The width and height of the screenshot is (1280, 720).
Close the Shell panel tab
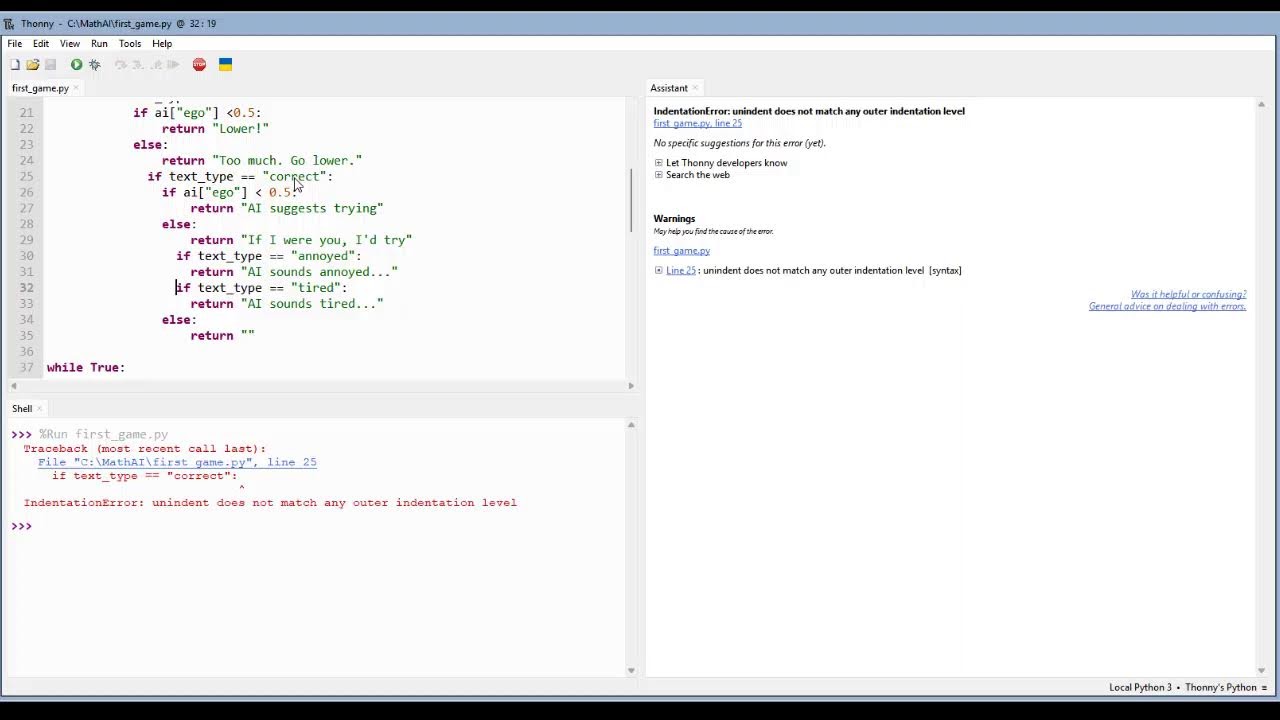pyautogui.click(x=40, y=409)
